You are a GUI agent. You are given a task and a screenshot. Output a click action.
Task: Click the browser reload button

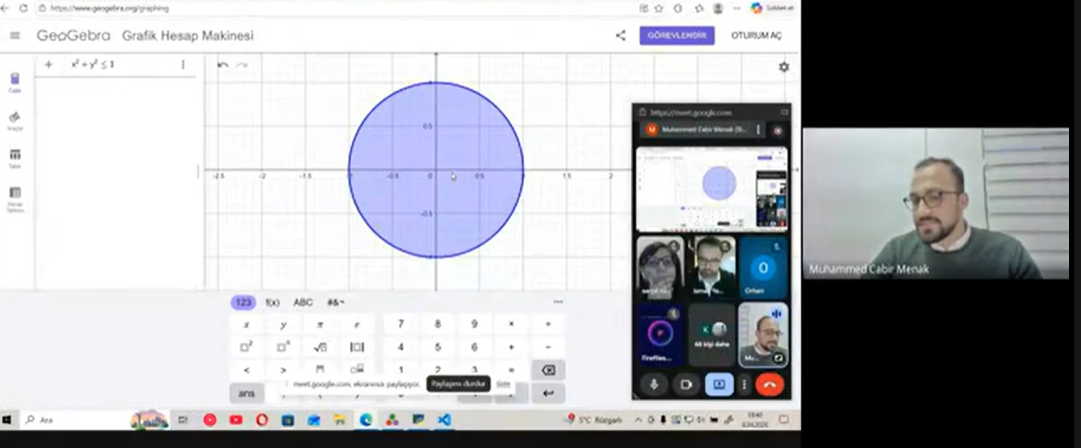(23, 8)
